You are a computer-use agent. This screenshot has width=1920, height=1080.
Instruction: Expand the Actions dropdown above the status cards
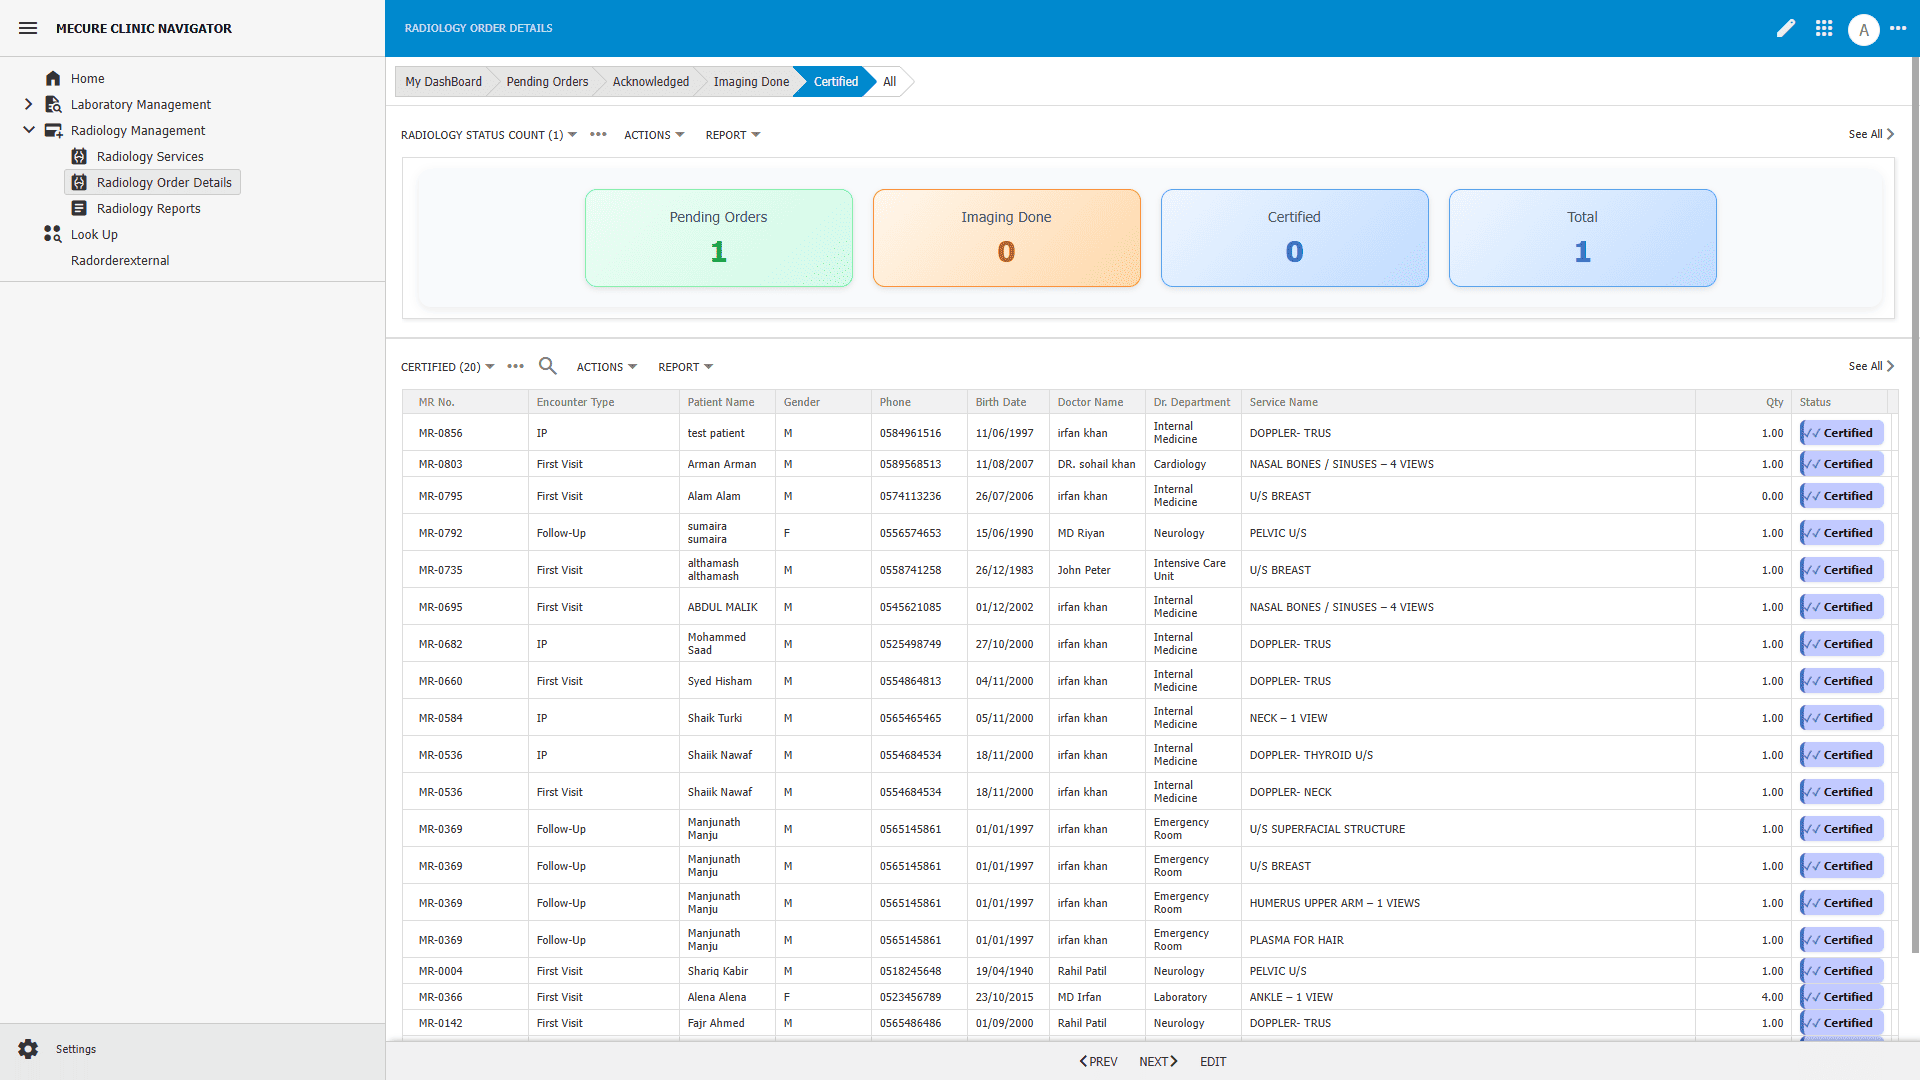[x=653, y=134]
